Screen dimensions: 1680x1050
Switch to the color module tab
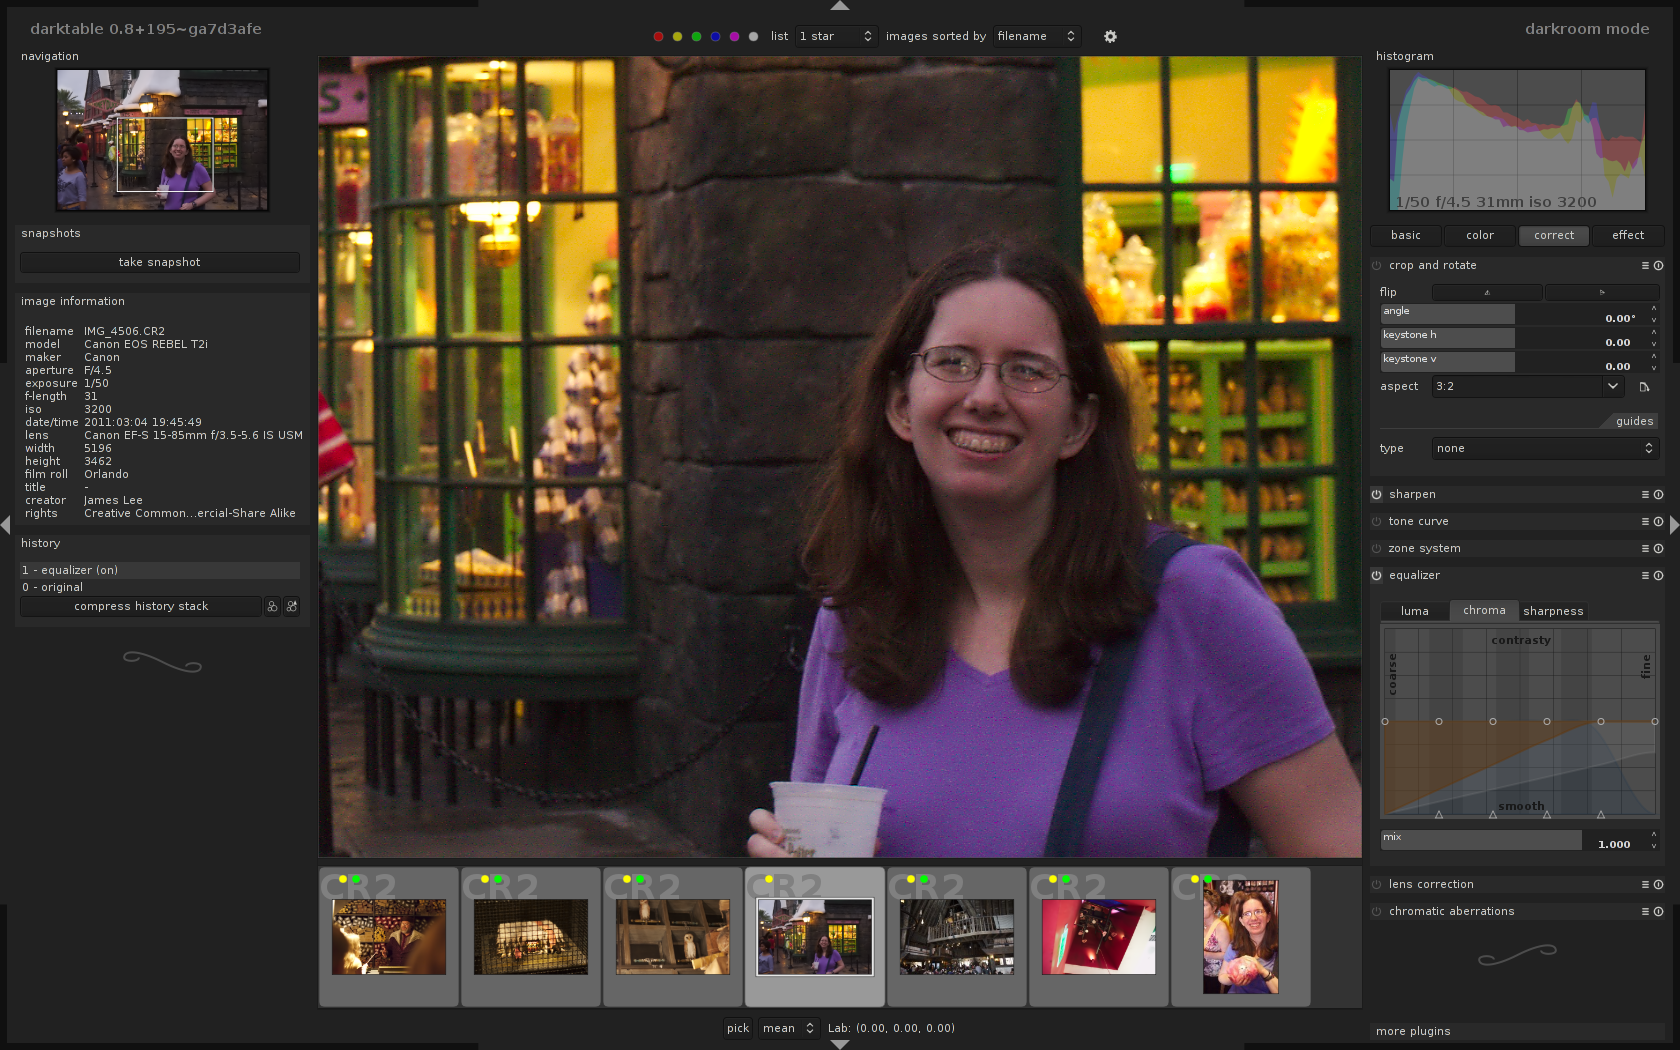point(1480,236)
